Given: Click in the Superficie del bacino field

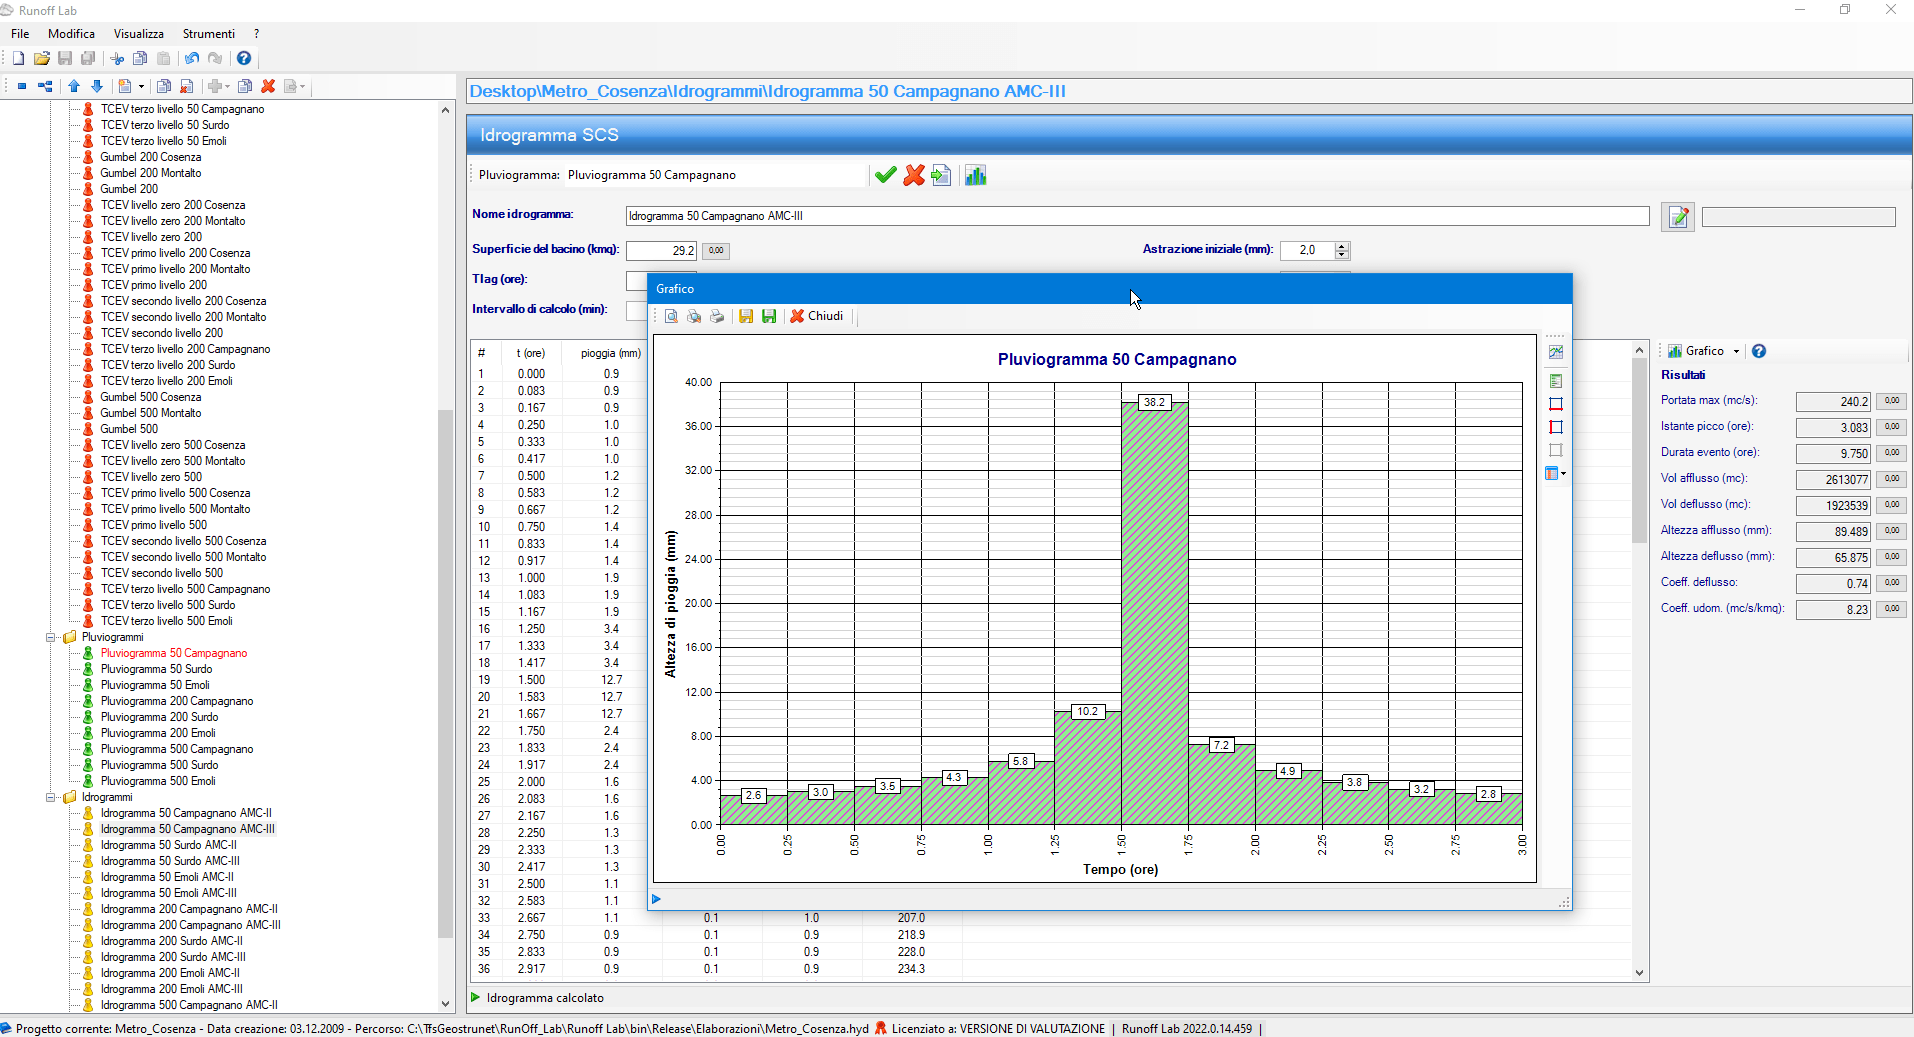Looking at the screenshot, I should [660, 251].
